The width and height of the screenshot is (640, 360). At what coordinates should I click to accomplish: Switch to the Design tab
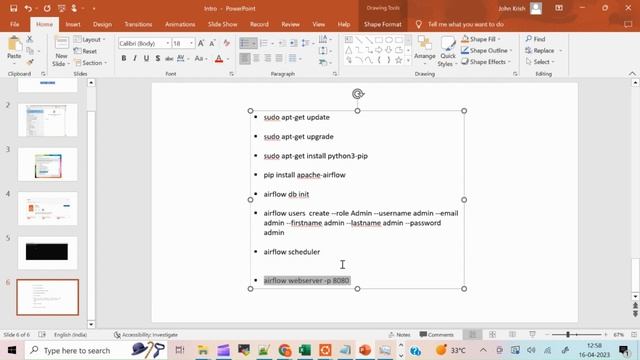(102, 24)
